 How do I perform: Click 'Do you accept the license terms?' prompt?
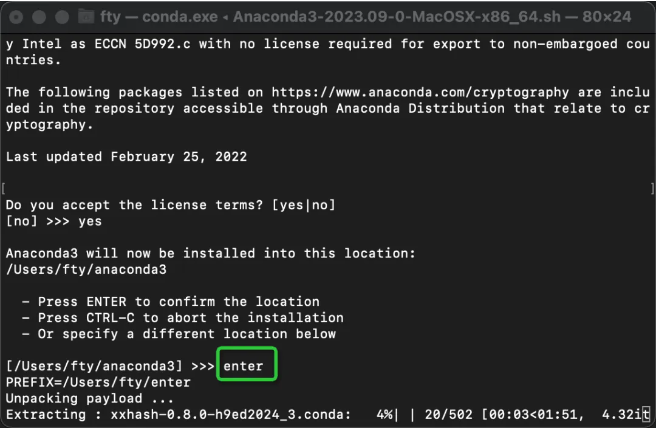(x=130, y=205)
